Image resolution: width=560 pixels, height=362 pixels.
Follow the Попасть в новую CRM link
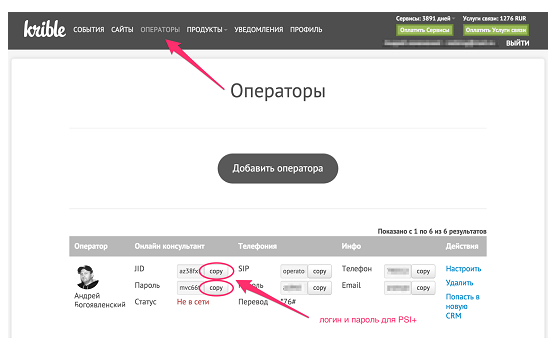tap(462, 306)
